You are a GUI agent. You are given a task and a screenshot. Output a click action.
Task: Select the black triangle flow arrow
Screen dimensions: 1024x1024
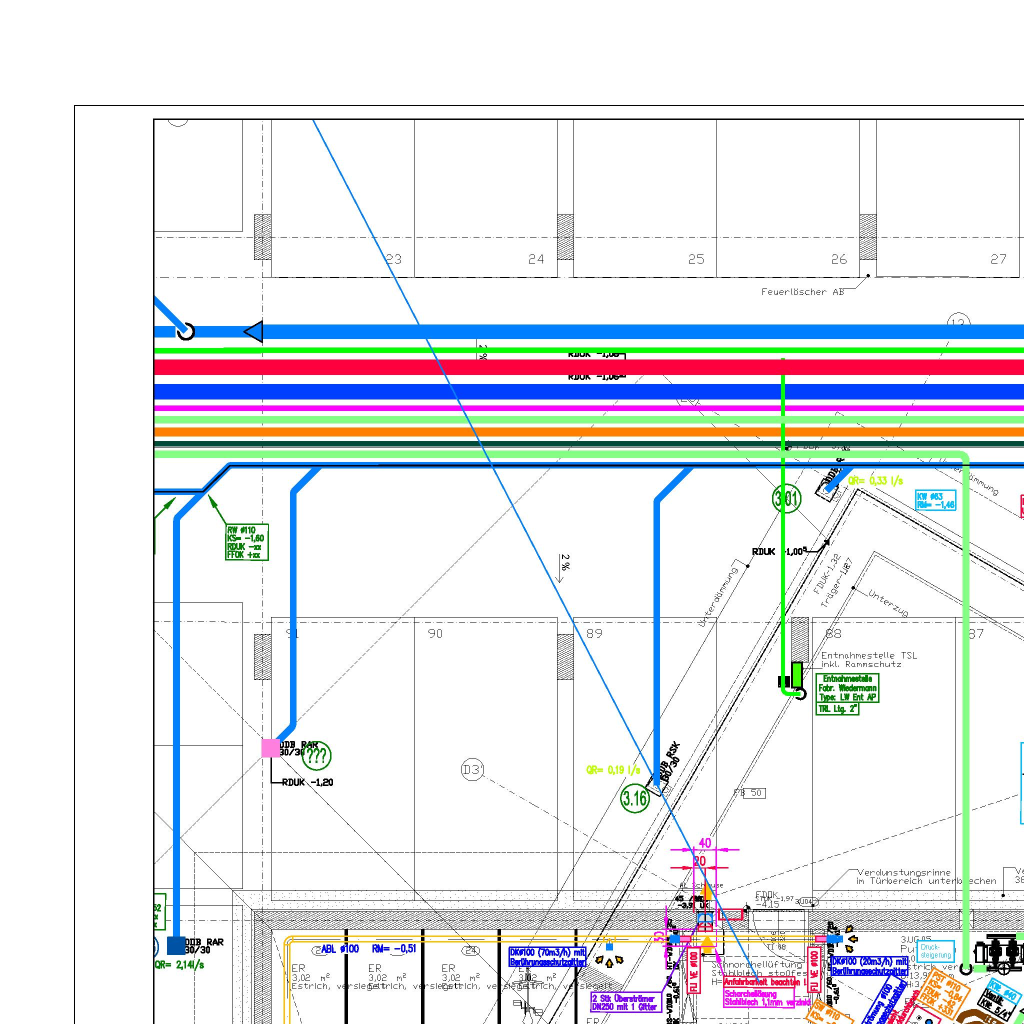(x=254, y=332)
